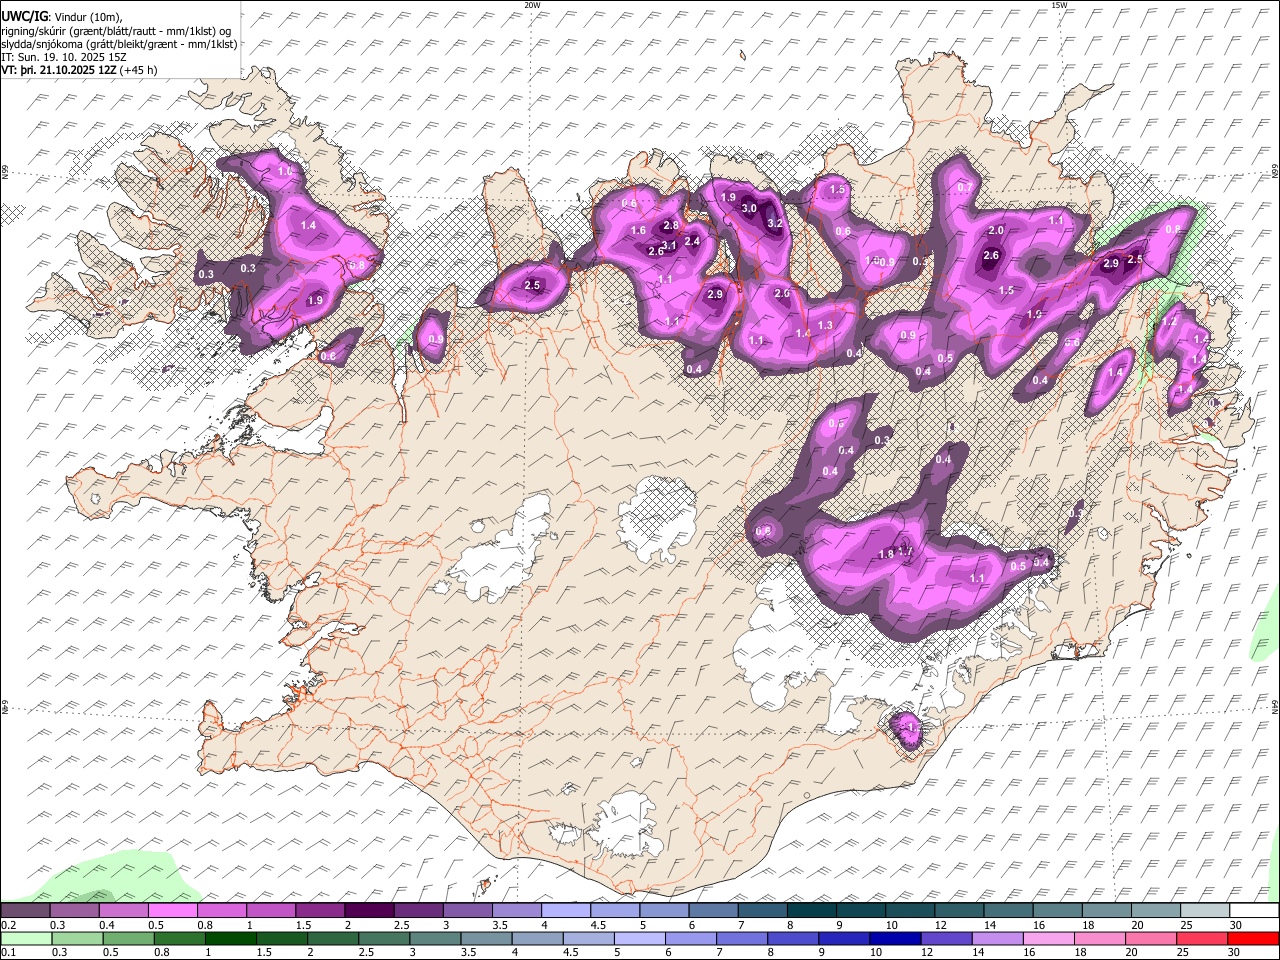
Task: Click the 'UWC/IG: Vindur (10m),' title line
Action: [x=59, y=16]
